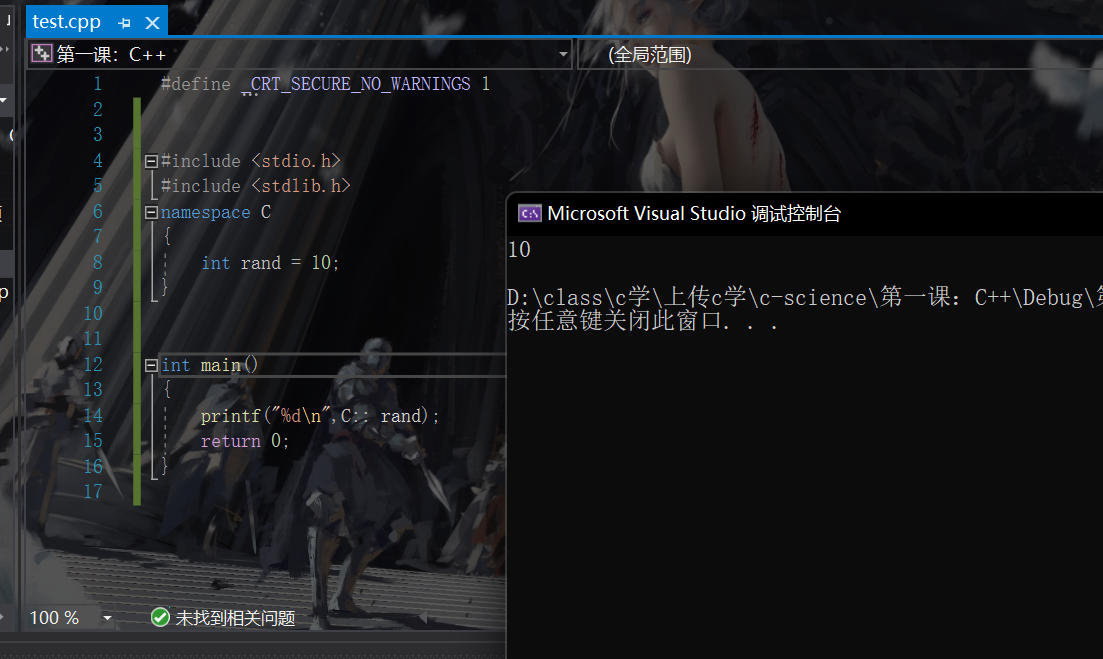Click the console icon in debug console title
The height and width of the screenshot is (659, 1103).
[x=530, y=213]
